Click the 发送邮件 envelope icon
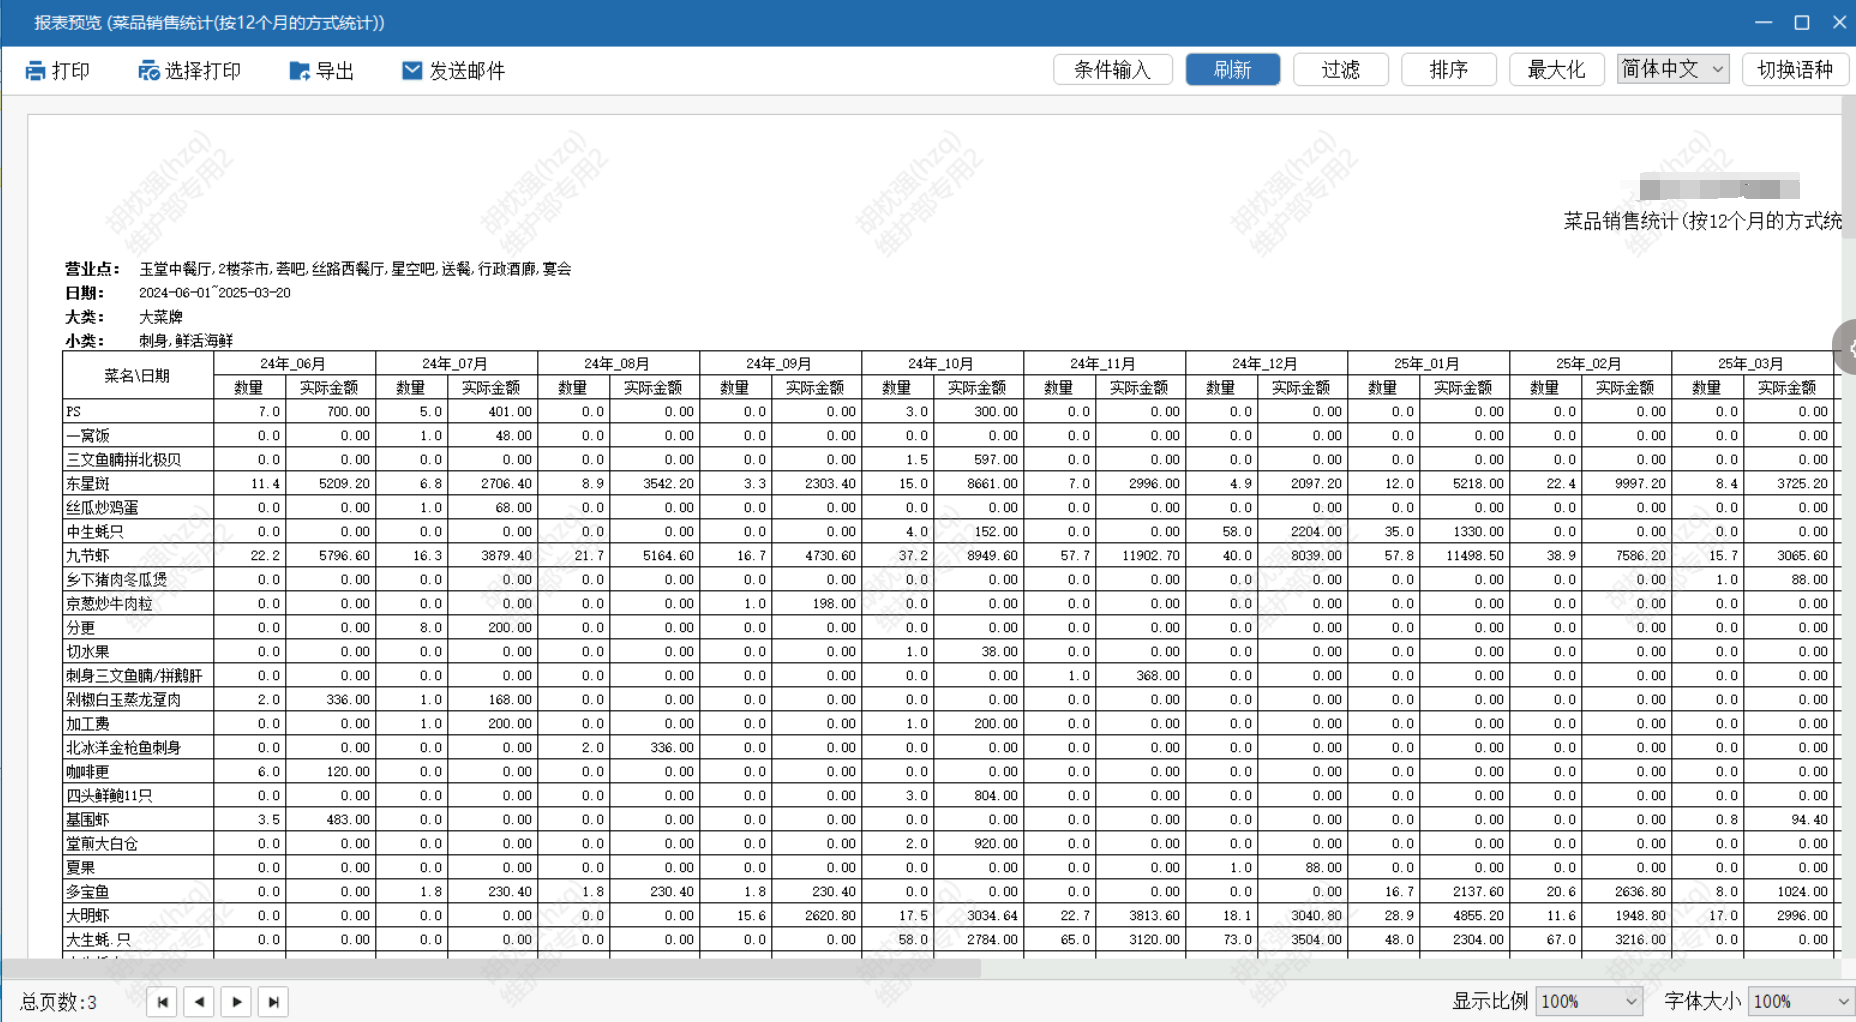Viewport: 1856px width, 1022px height. (x=412, y=70)
